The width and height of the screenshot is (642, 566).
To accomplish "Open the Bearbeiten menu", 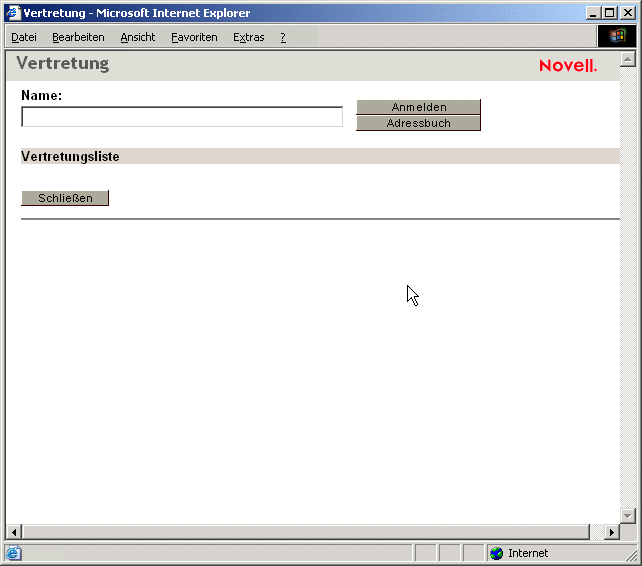I will [78, 37].
